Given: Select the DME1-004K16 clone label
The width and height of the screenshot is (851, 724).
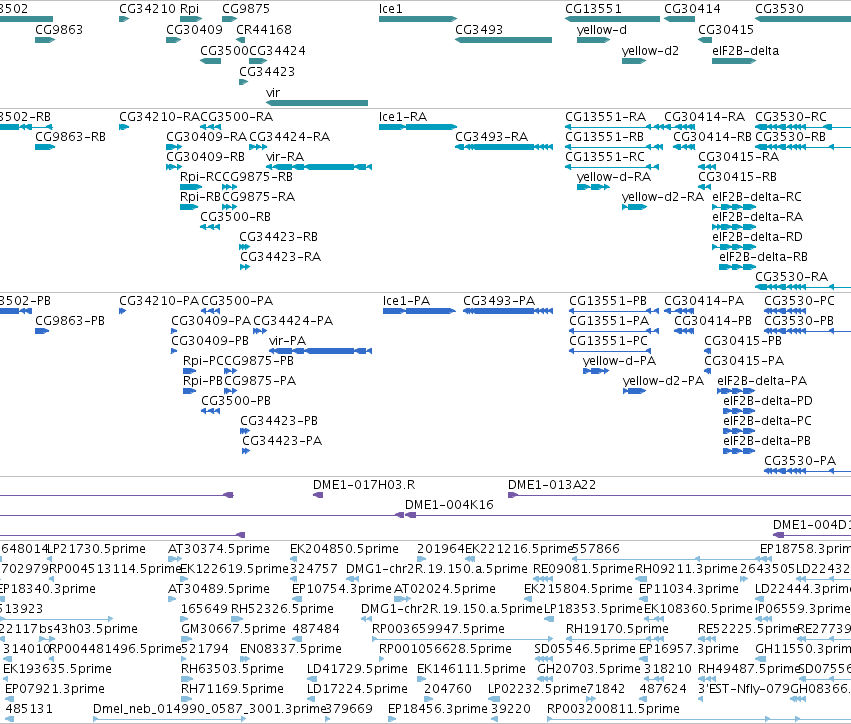Looking at the screenshot, I should pos(449,505).
